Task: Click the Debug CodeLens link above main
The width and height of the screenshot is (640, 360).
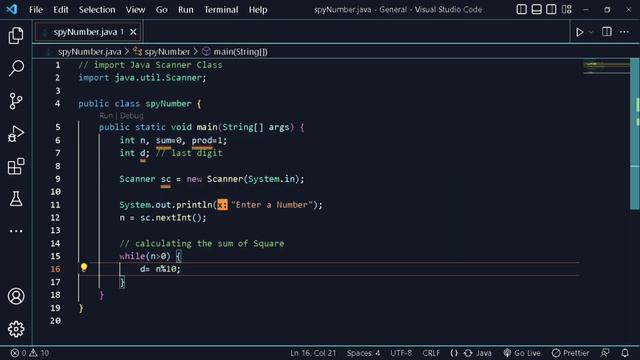Action: (131, 116)
